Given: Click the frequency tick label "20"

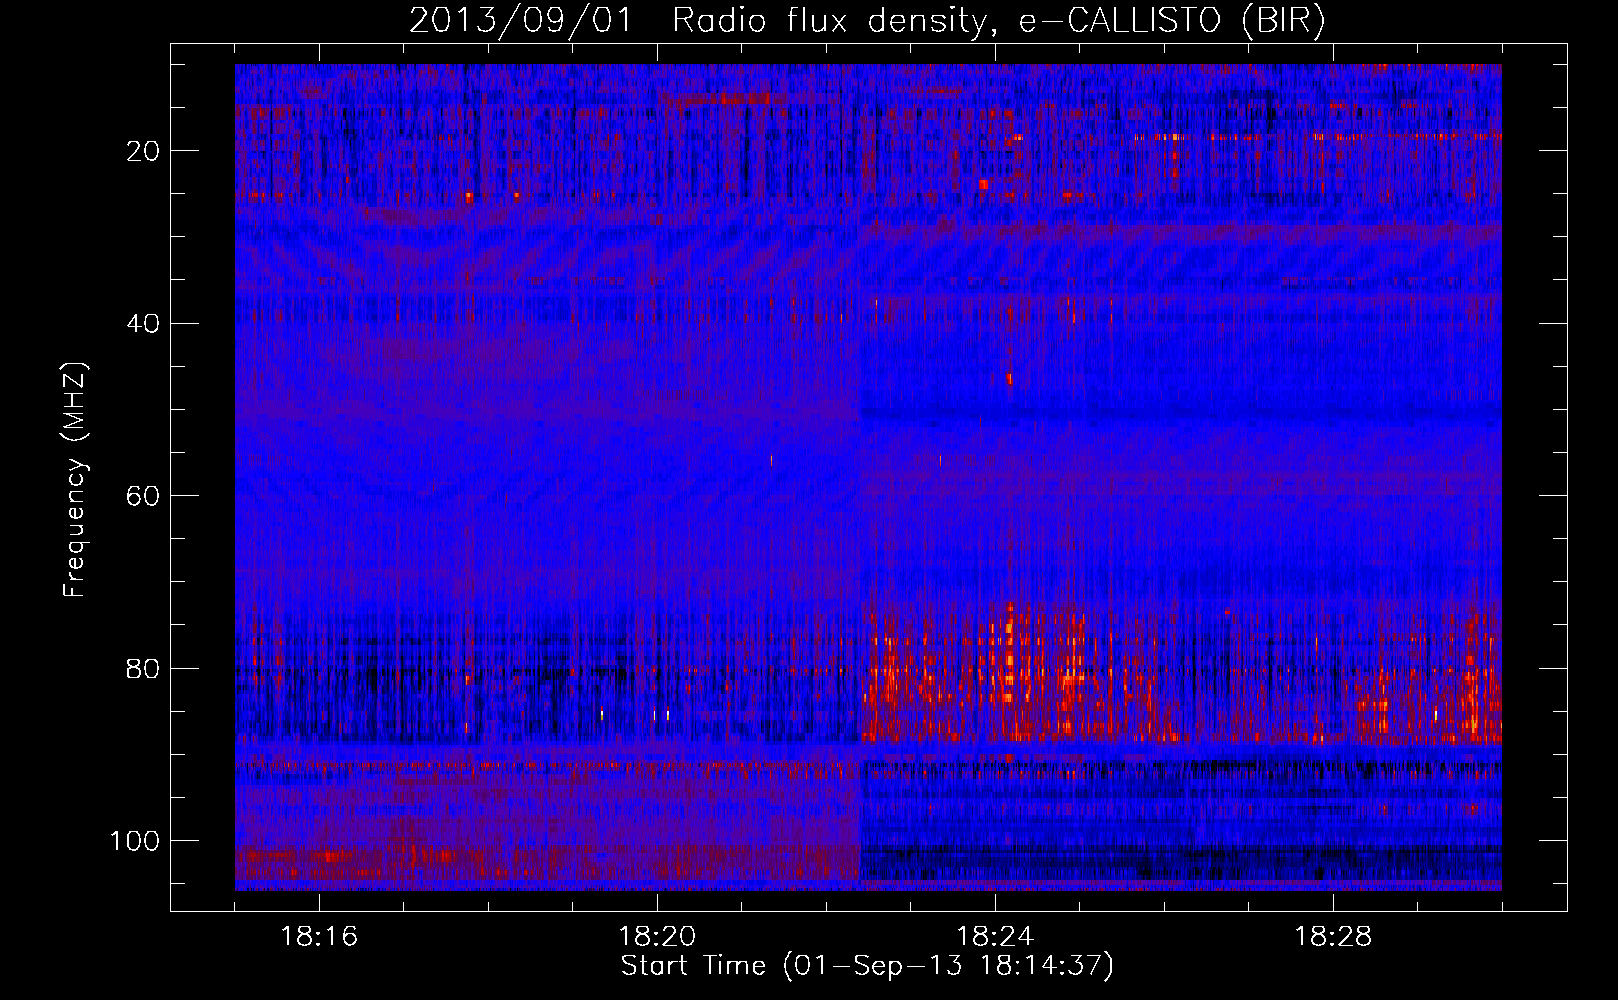Looking at the screenshot, I should 144,151.
